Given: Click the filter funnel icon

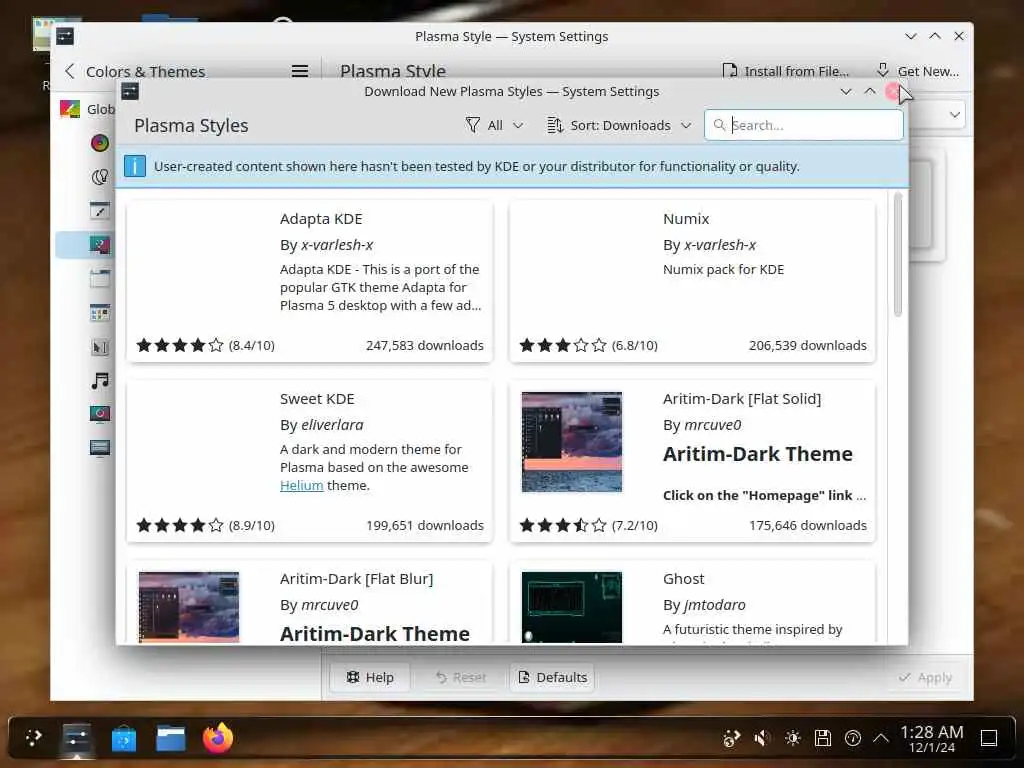Looking at the screenshot, I should [x=473, y=125].
